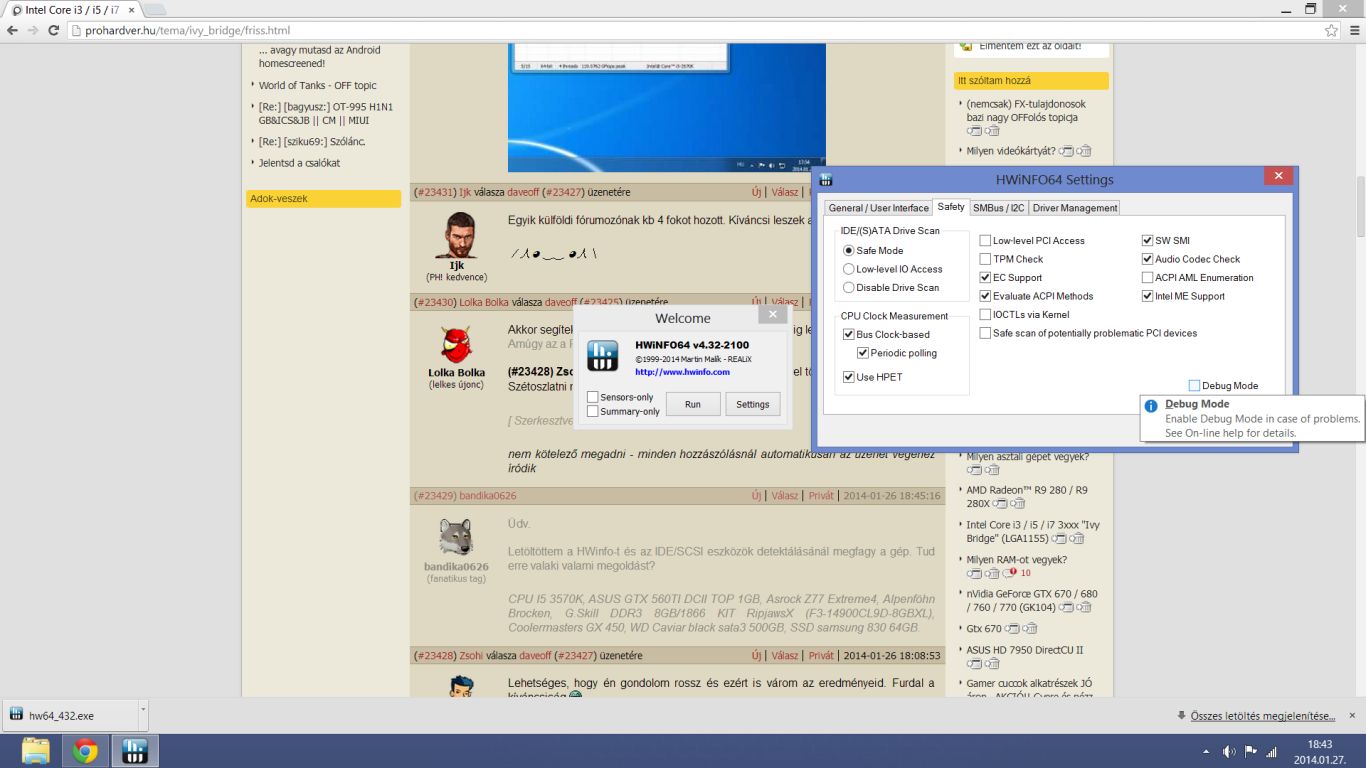
Task: Open a new Chrome tab
Action: (155, 9)
